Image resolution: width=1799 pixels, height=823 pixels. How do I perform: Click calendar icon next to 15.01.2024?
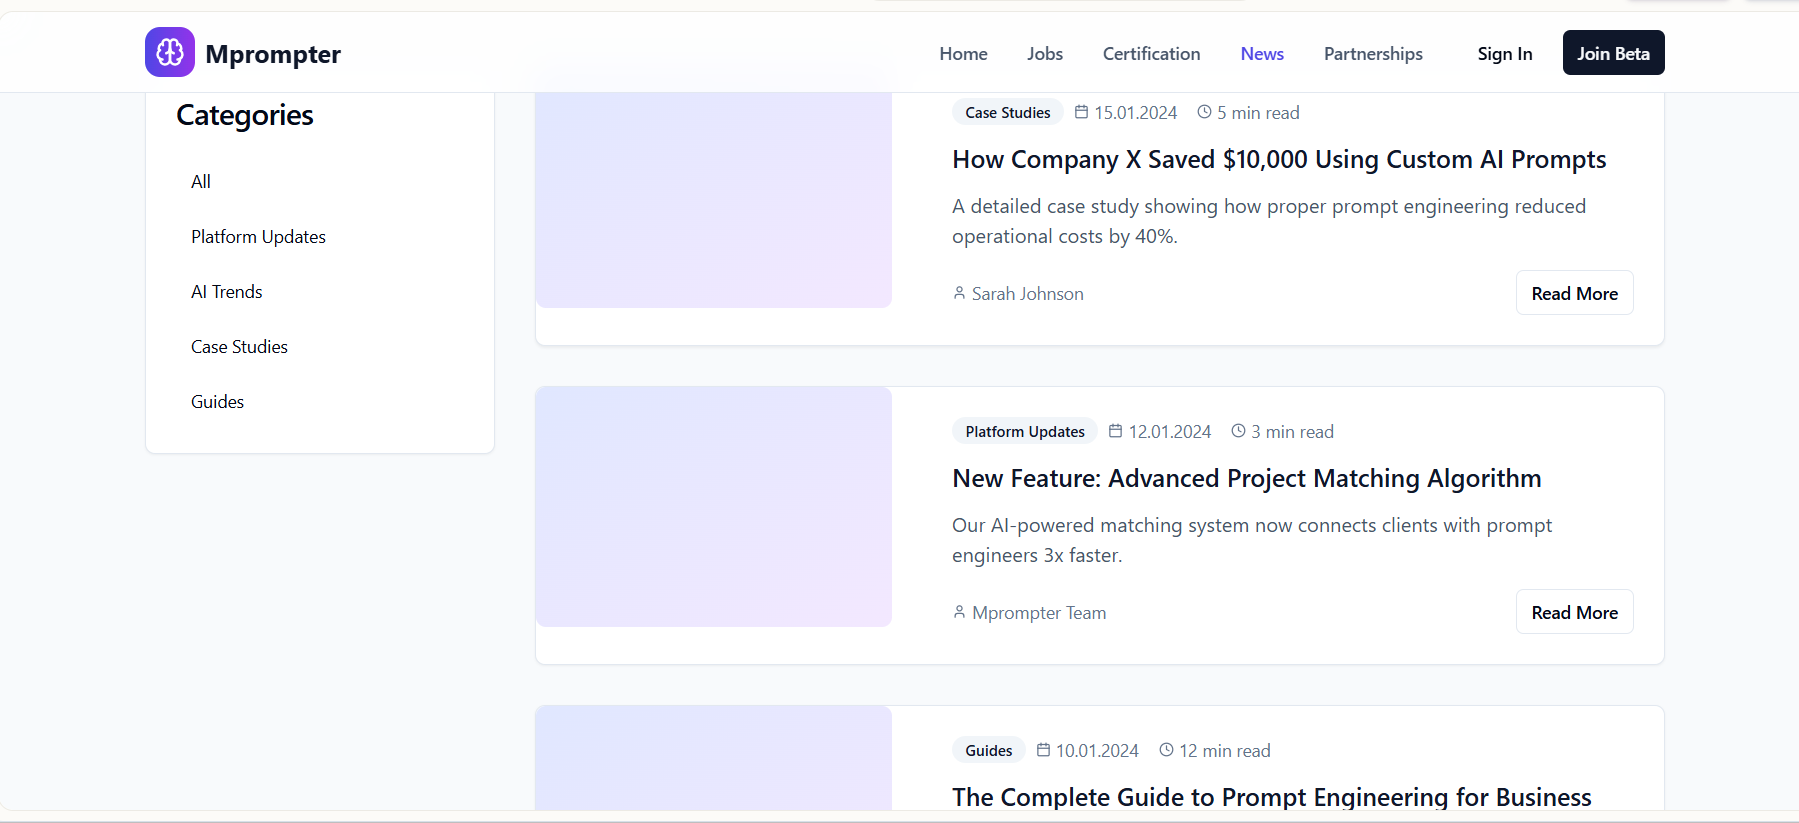pos(1081,112)
